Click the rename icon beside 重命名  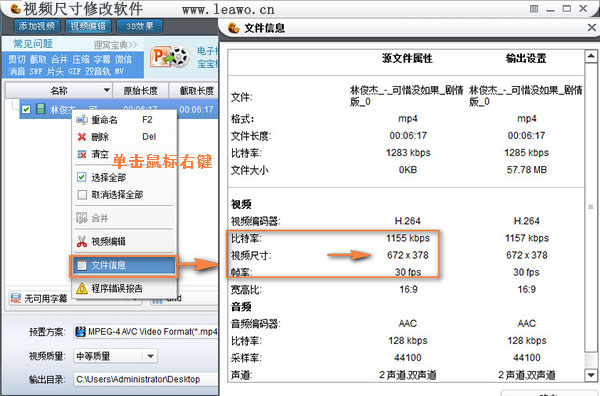coord(82,120)
